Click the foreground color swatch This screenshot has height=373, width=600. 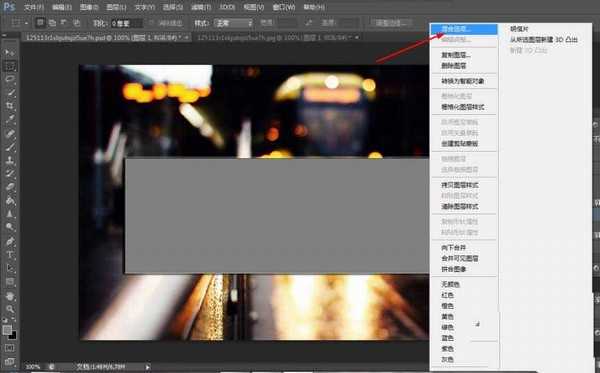coord(7,330)
